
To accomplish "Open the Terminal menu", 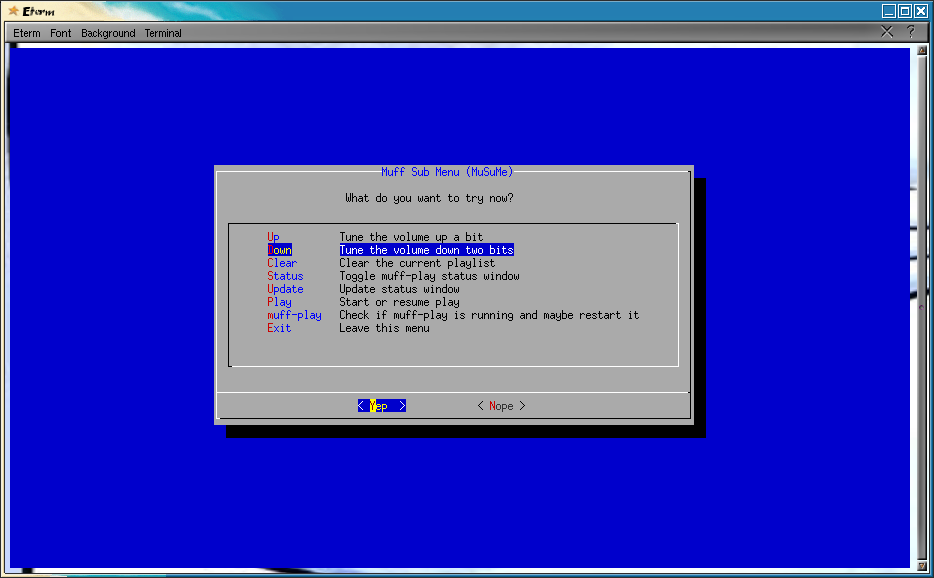I will pos(163,33).
